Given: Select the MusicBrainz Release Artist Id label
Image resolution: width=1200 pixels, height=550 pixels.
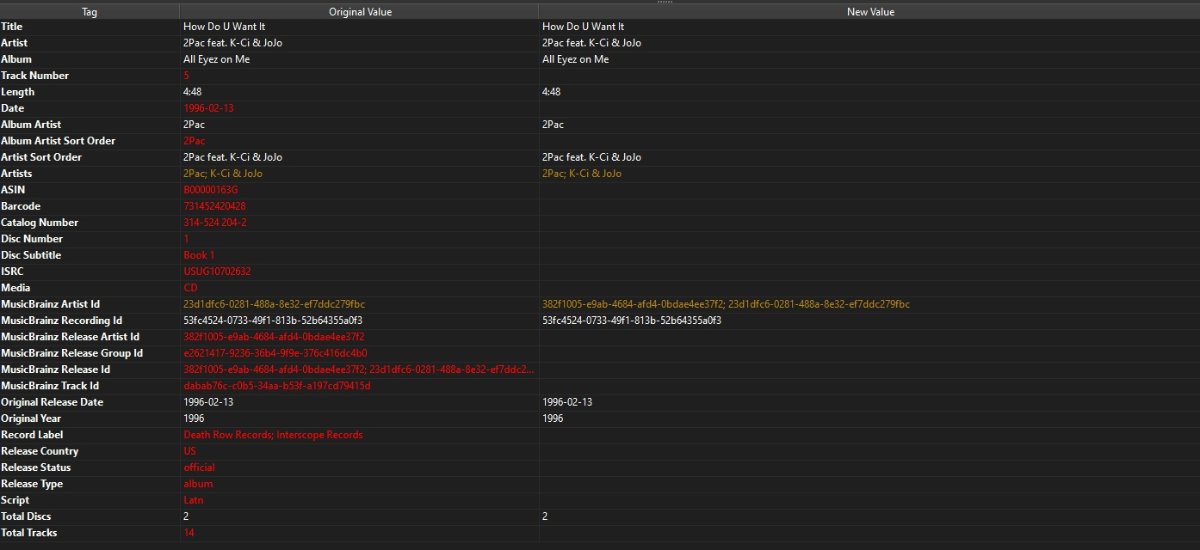Looking at the screenshot, I should [x=70, y=336].
